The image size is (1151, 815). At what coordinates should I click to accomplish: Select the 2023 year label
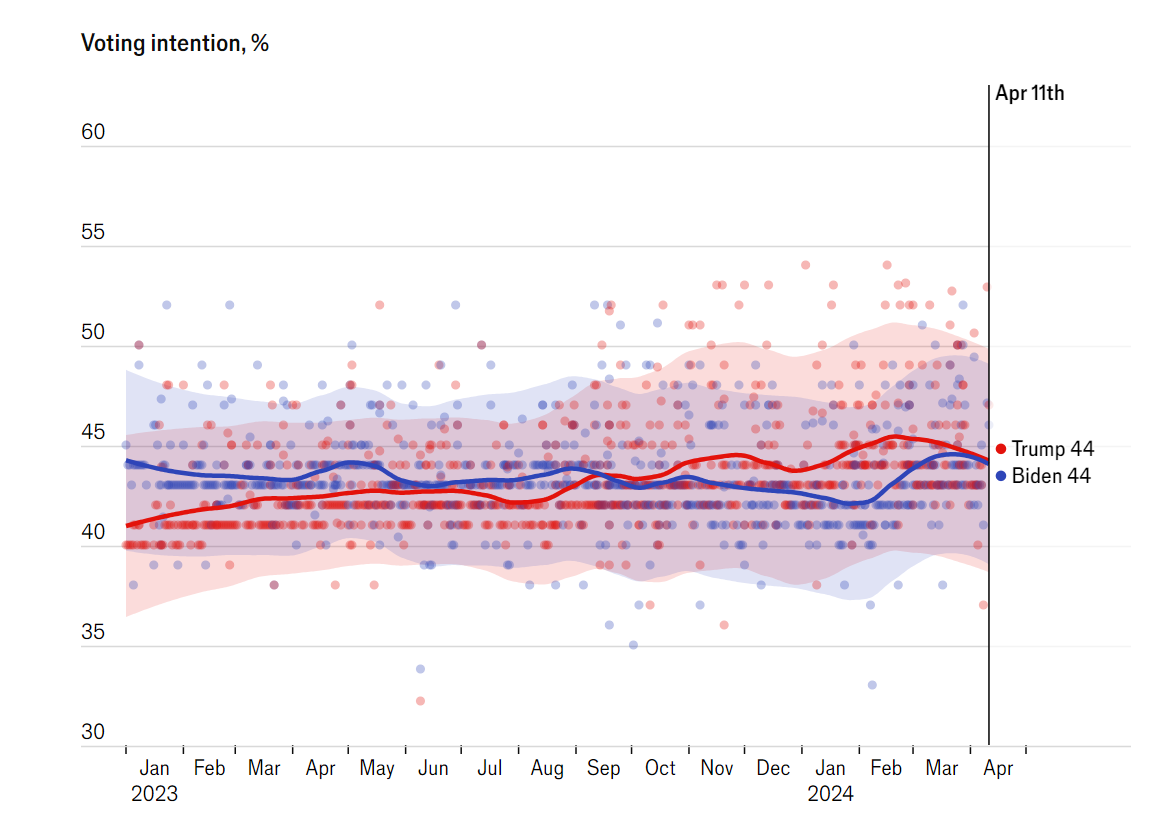click(154, 794)
